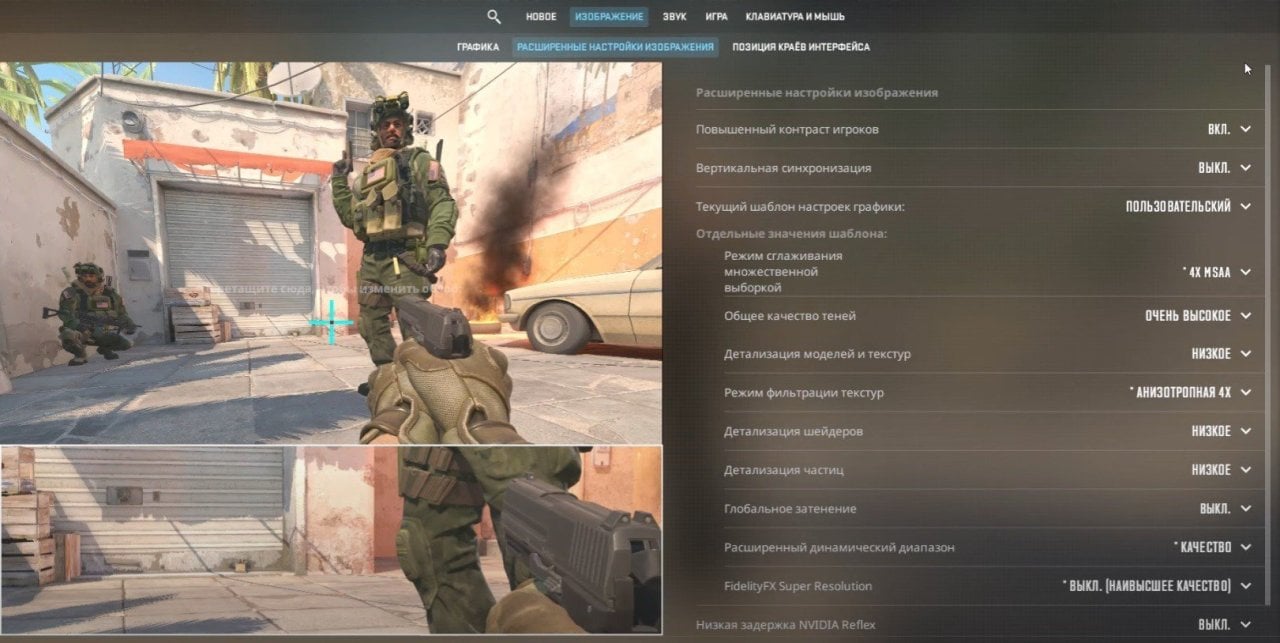Open the 4X MSAA anti-aliasing dropdown
The height and width of the screenshot is (643, 1280).
click(1215, 272)
